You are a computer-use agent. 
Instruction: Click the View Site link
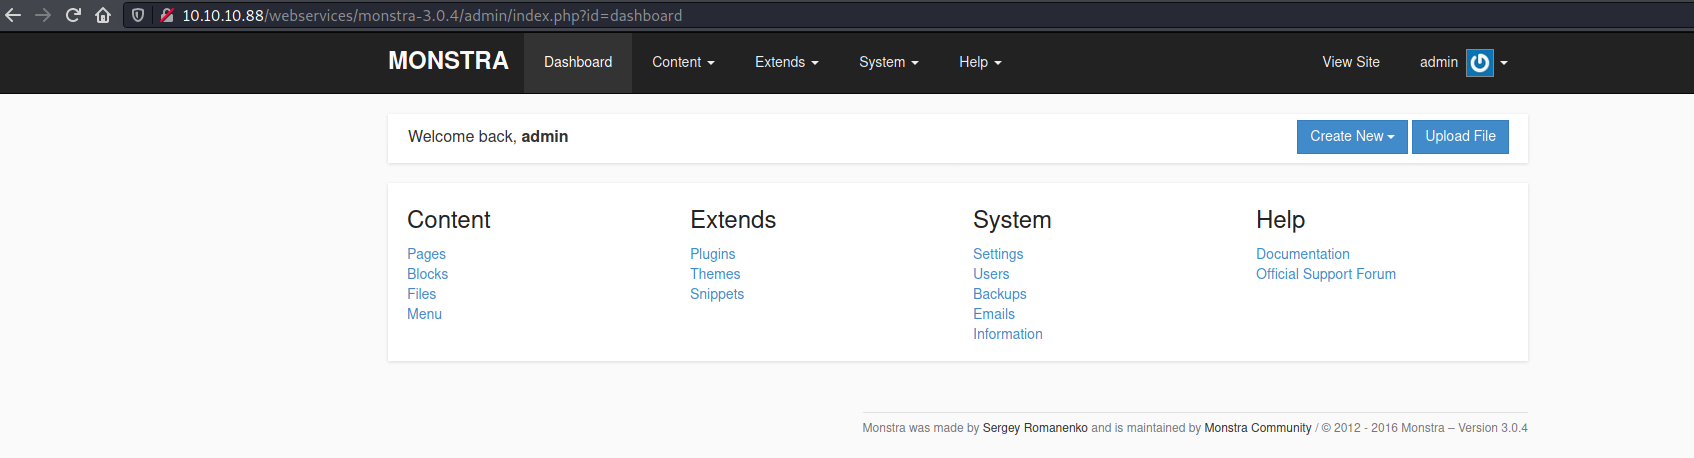(1350, 62)
